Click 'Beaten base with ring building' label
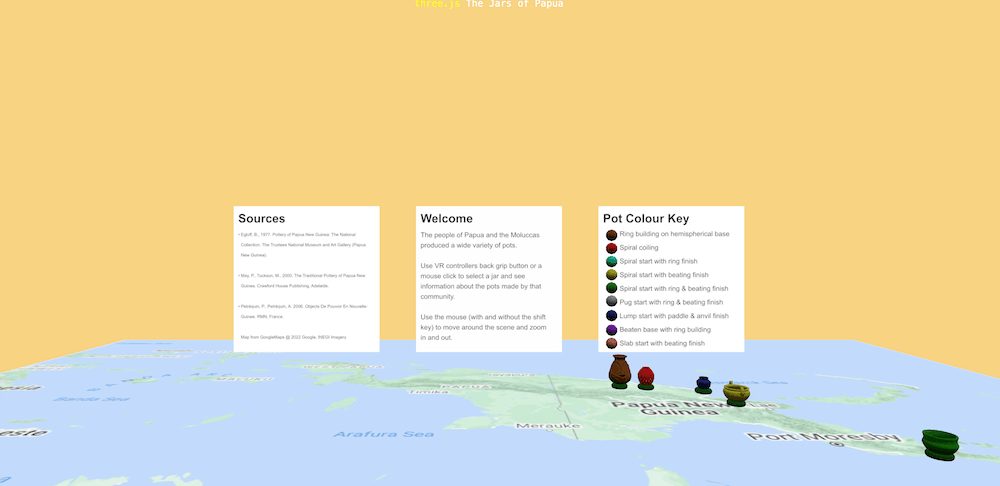1000x486 pixels. point(665,330)
